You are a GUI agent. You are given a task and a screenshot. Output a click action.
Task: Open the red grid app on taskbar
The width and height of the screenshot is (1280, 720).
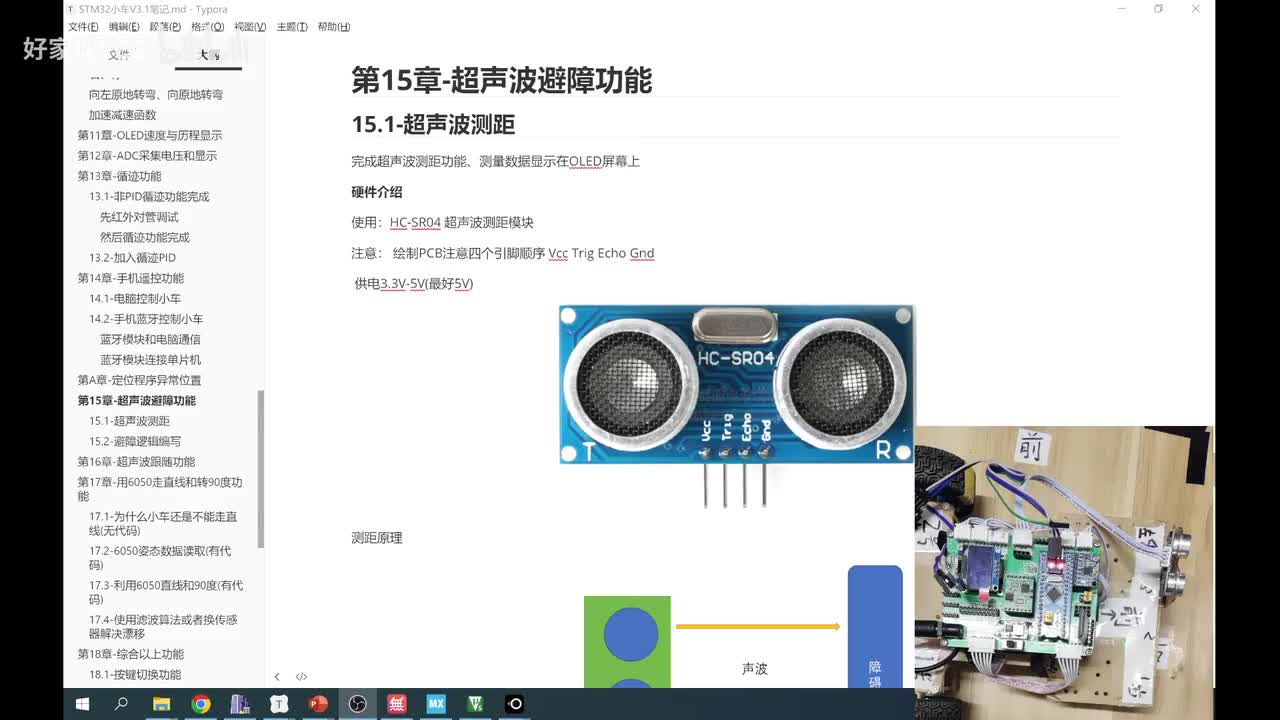click(x=397, y=704)
